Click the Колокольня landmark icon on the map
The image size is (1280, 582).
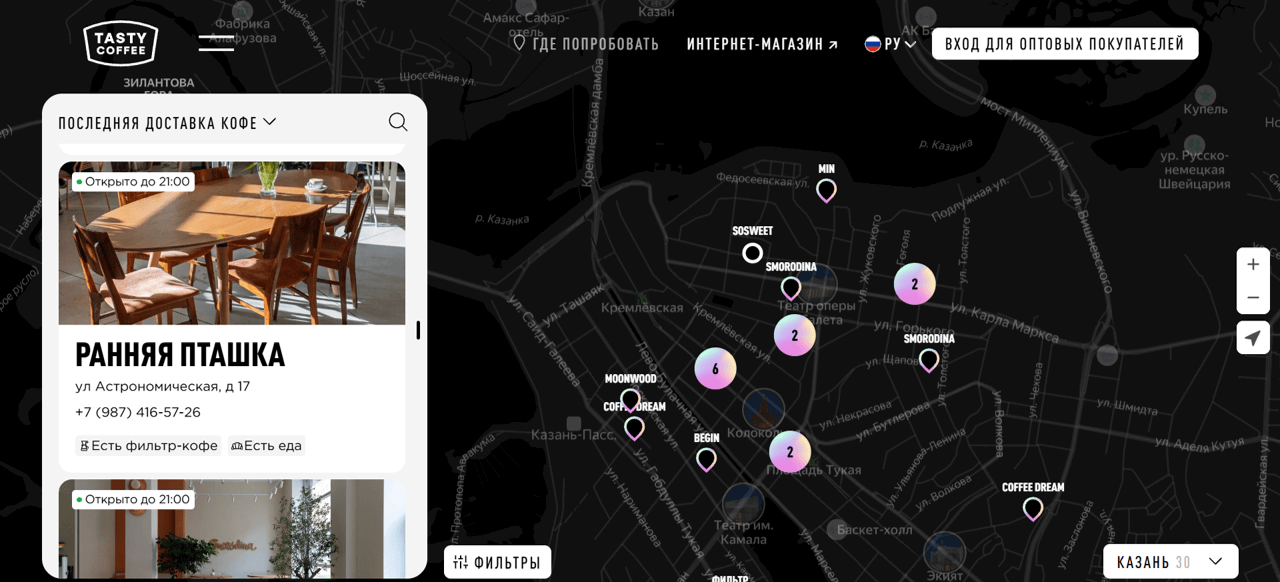[763, 409]
